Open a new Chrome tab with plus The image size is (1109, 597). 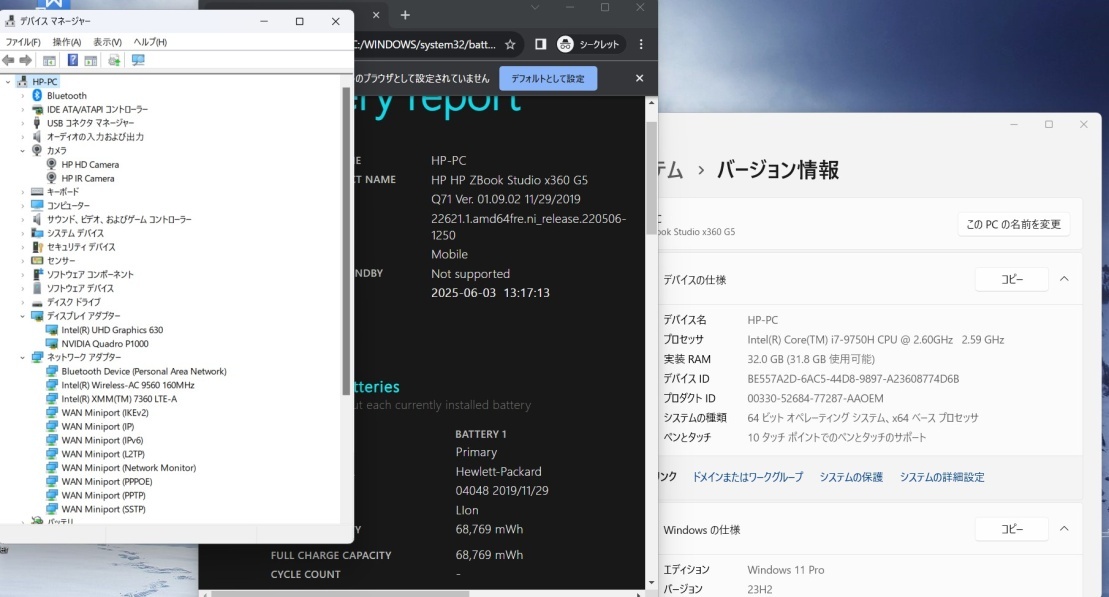click(x=405, y=15)
